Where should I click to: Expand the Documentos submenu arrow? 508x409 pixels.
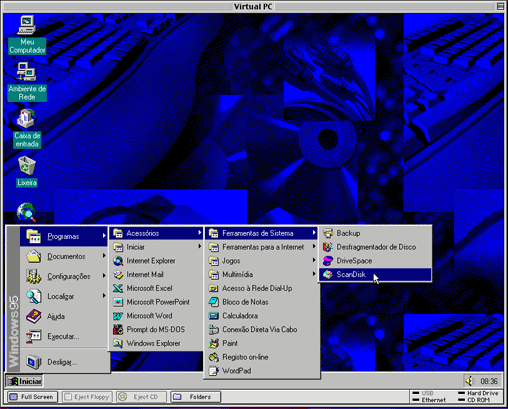pyautogui.click(x=104, y=256)
